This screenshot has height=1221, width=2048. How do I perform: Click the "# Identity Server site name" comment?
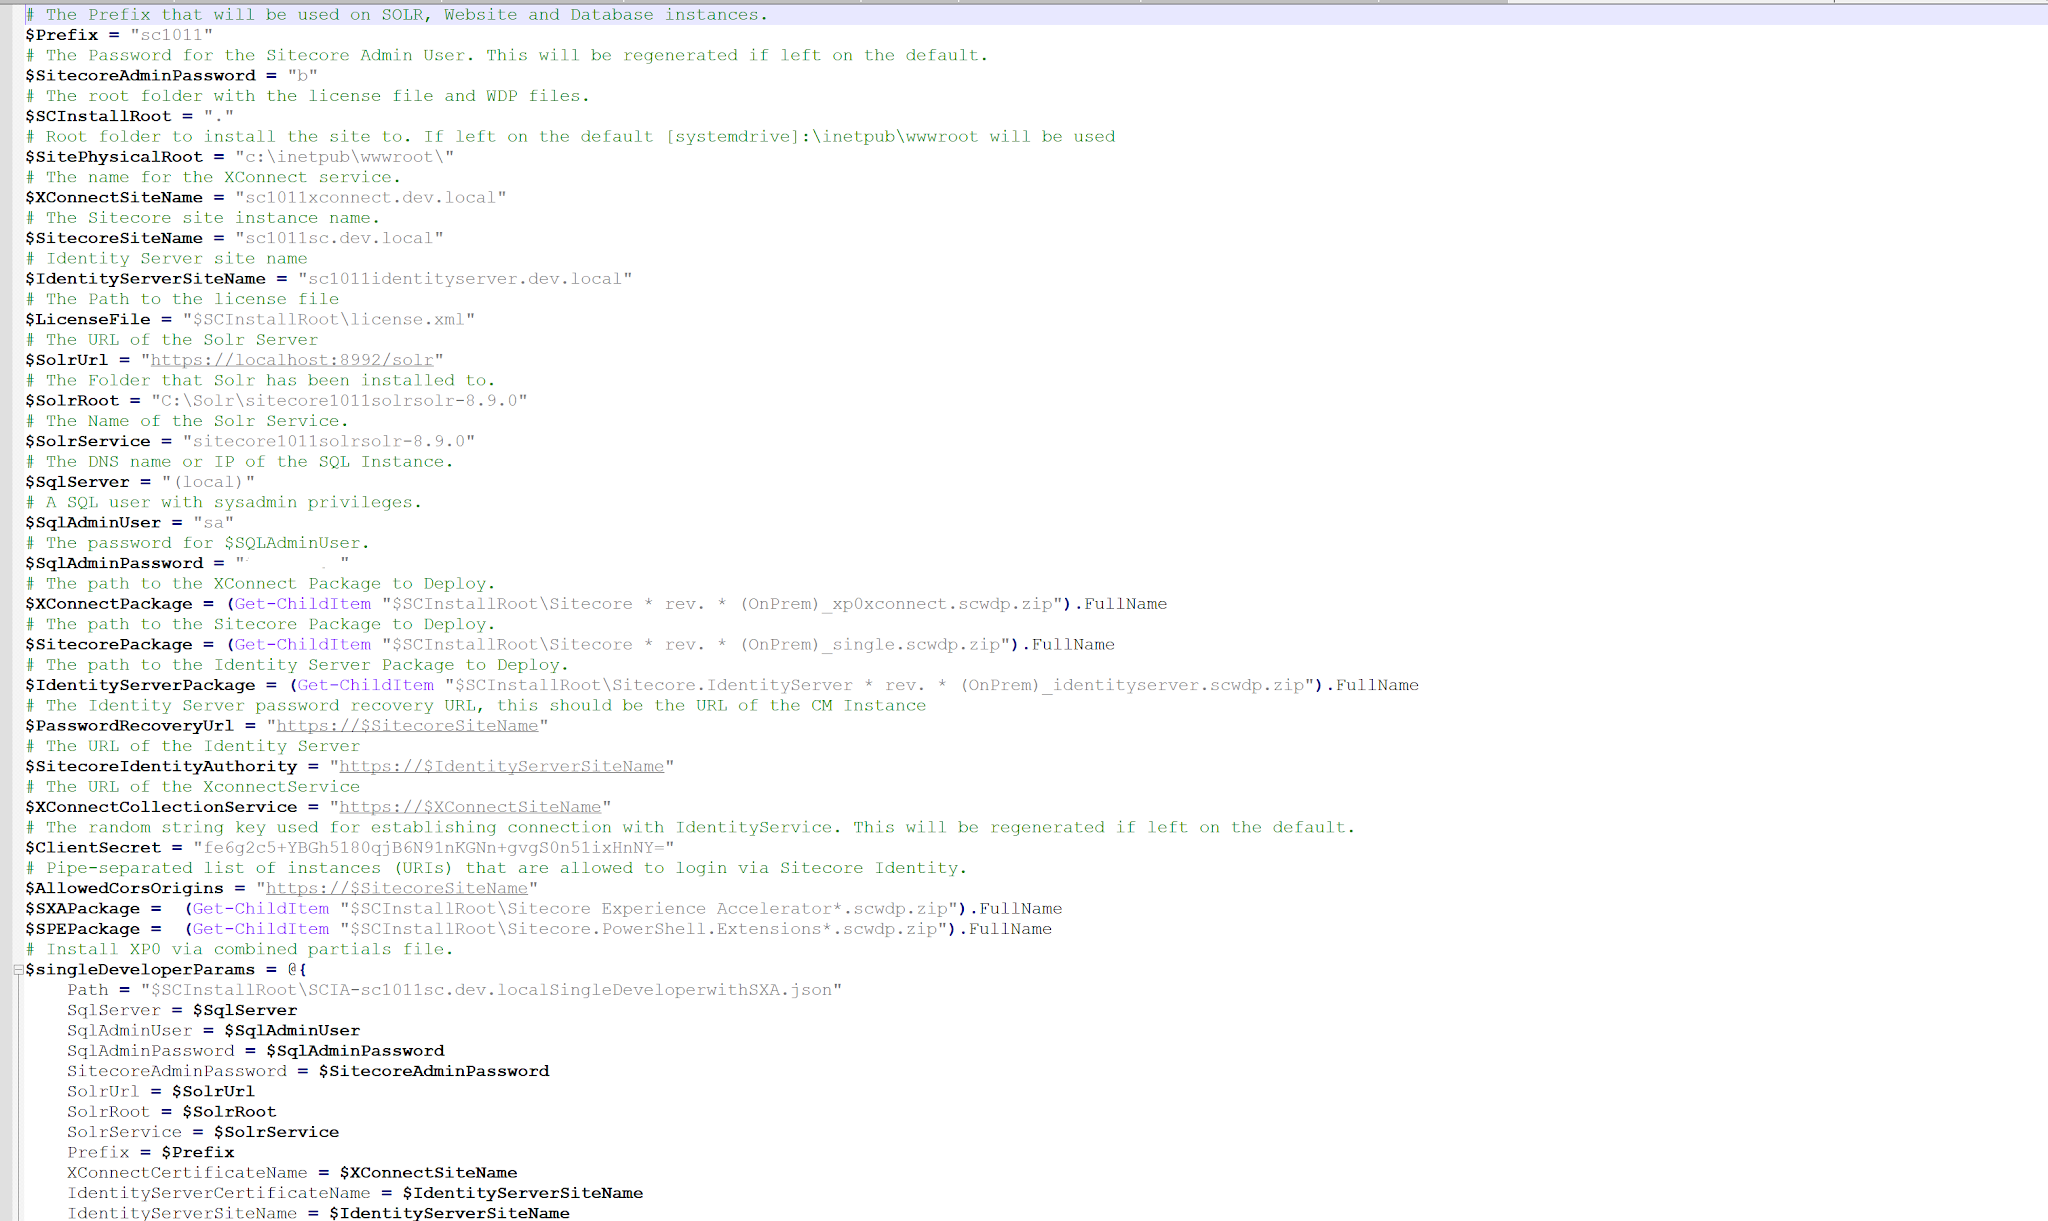pyautogui.click(x=166, y=258)
